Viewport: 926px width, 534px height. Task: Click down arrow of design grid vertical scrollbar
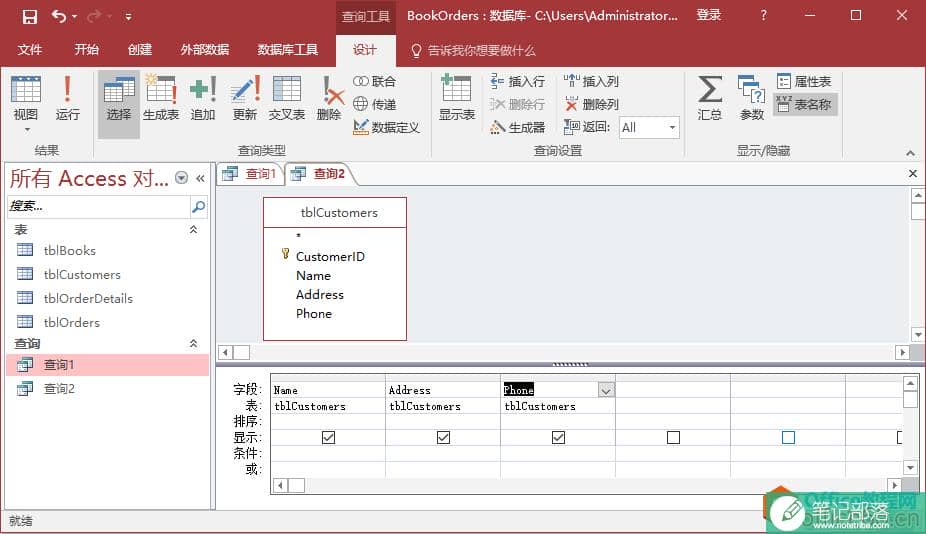click(x=910, y=468)
